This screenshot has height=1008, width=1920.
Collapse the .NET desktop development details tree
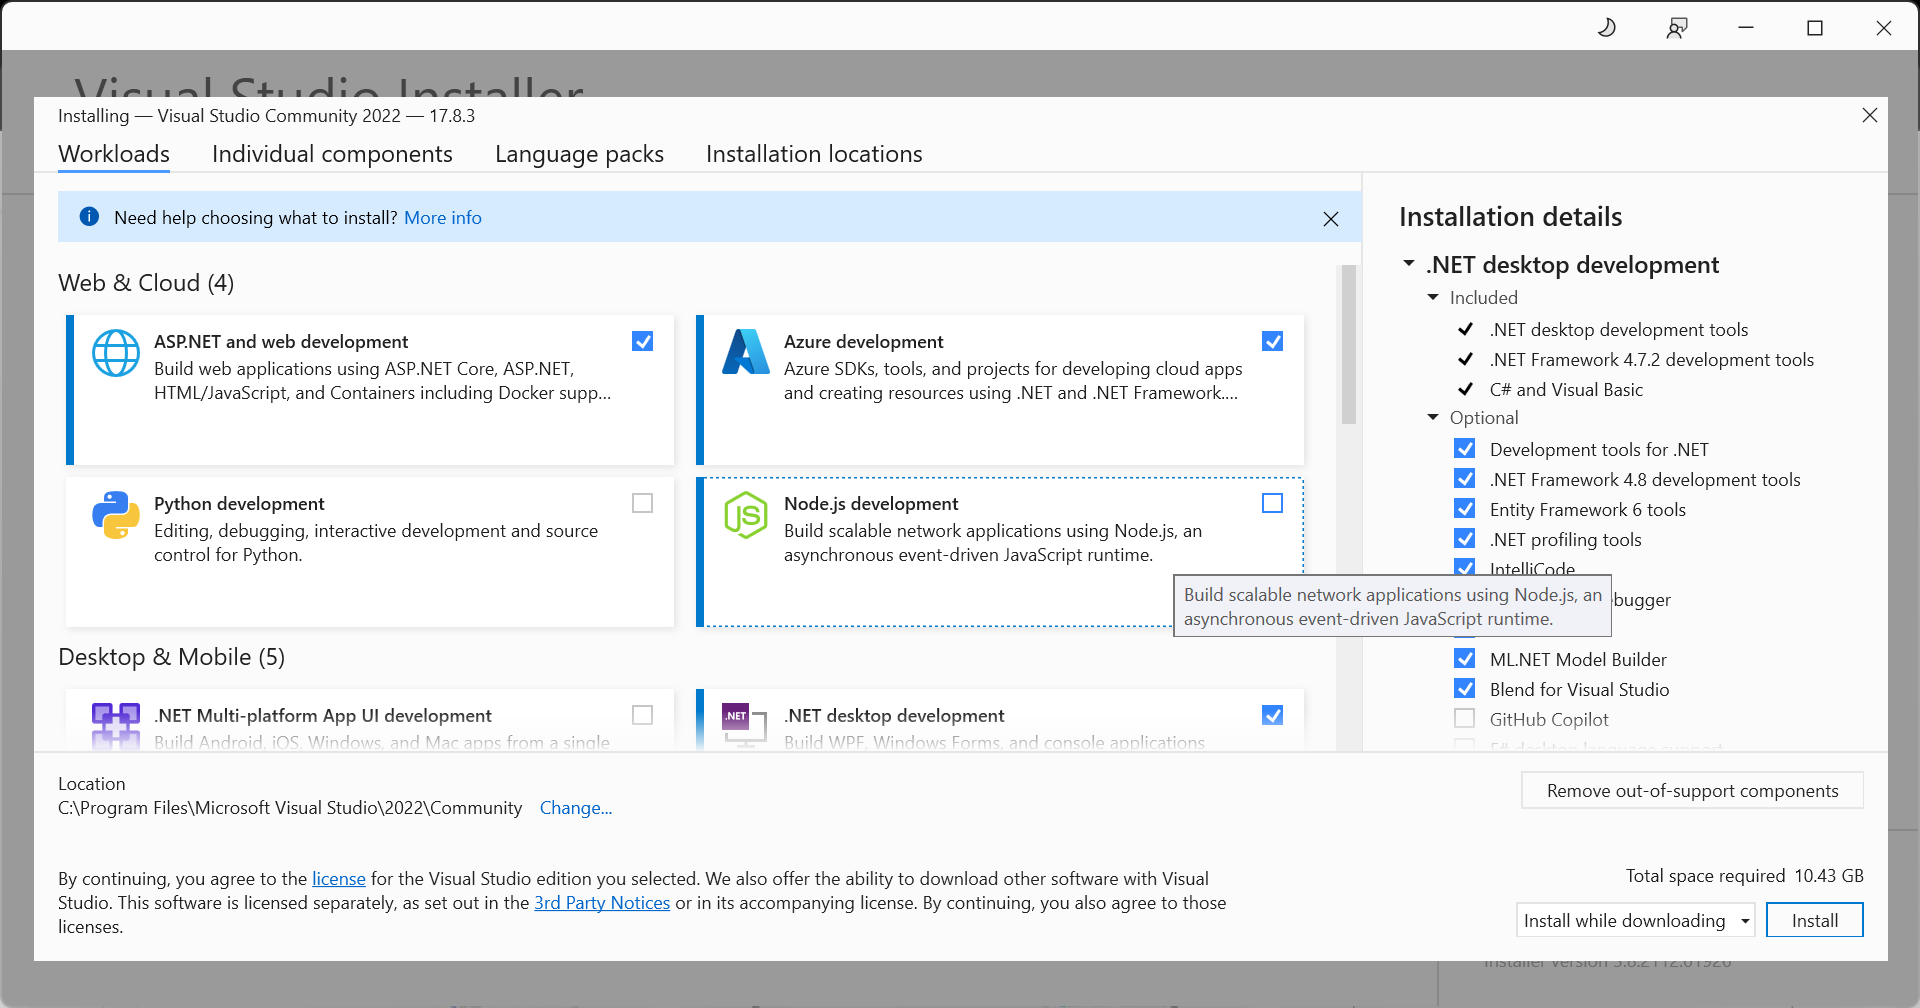1409,264
